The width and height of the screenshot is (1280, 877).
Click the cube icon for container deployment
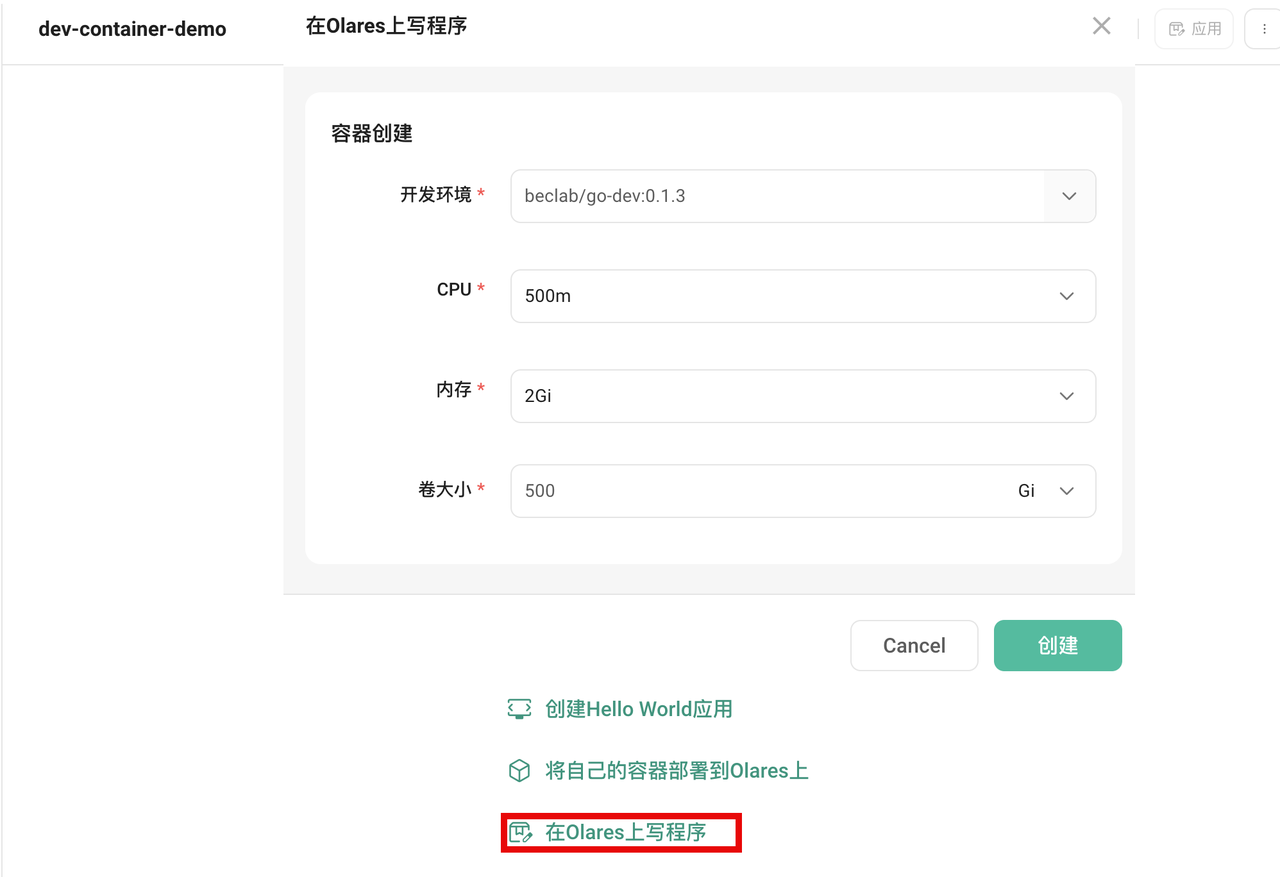click(519, 771)
